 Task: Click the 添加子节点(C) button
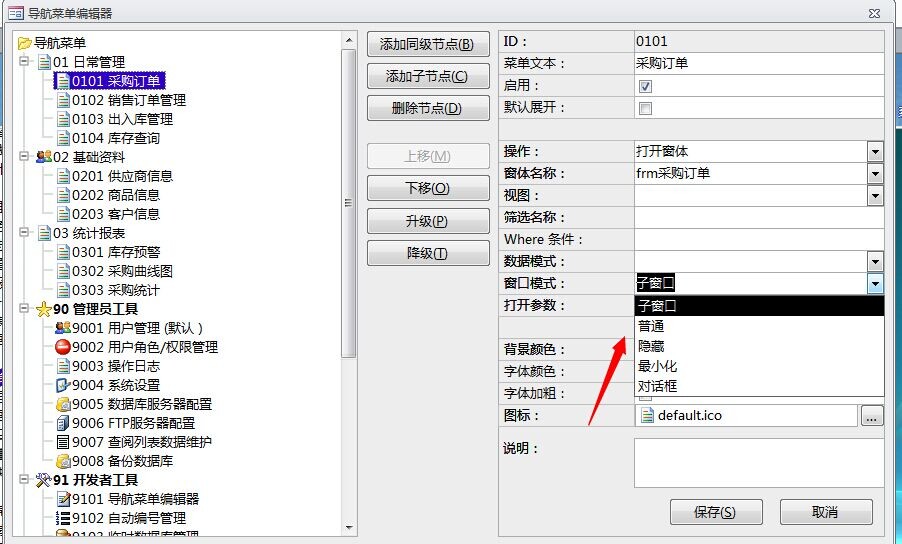(427, 77)
